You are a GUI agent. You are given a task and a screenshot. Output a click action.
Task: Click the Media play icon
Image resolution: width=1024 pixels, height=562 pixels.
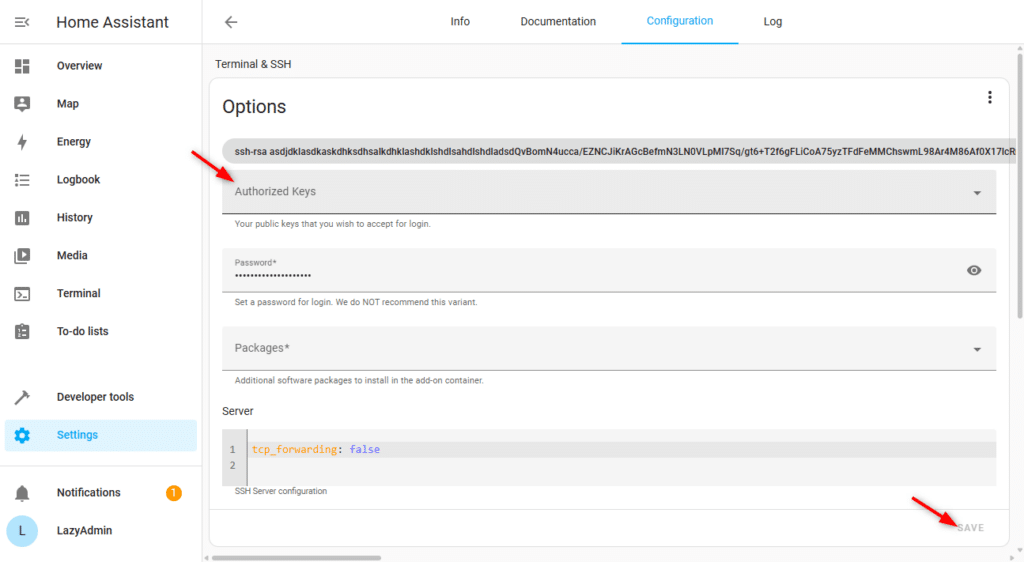click(22, 256)
